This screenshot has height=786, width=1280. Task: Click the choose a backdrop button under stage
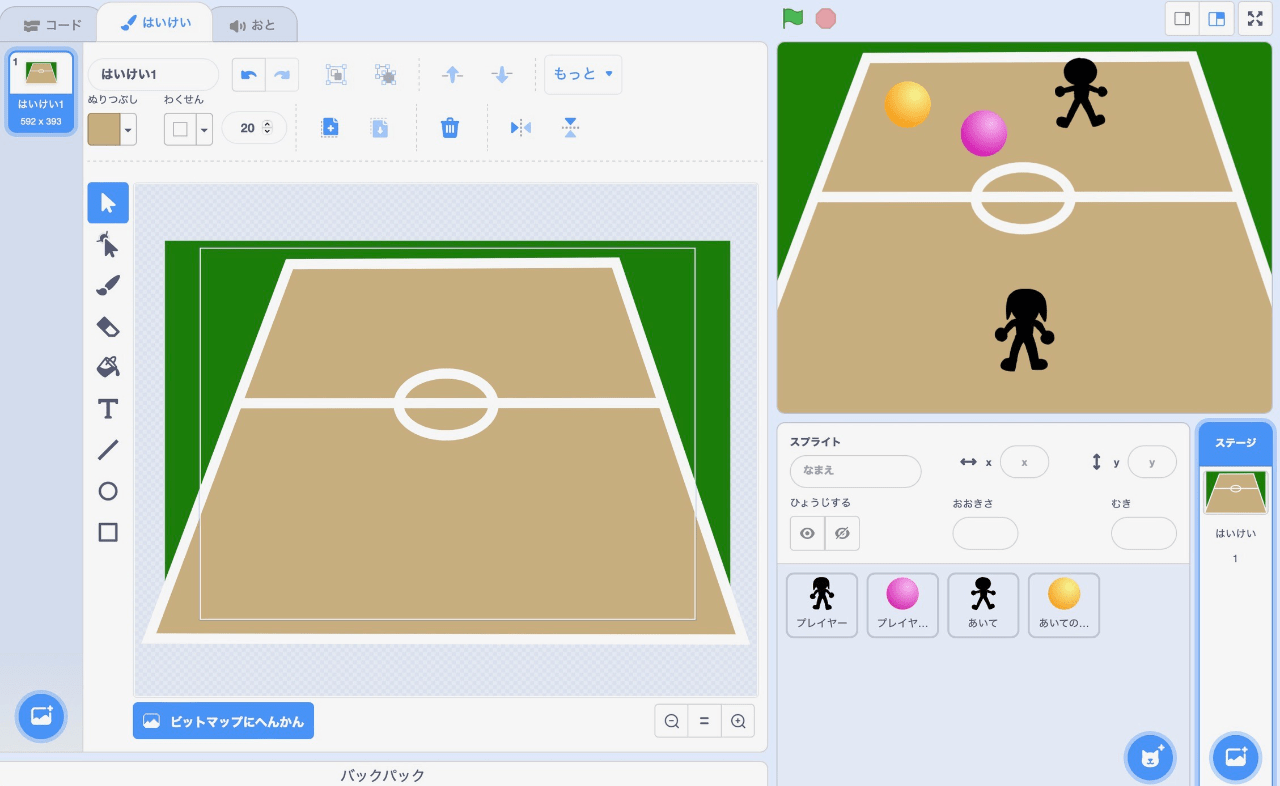1236,758
